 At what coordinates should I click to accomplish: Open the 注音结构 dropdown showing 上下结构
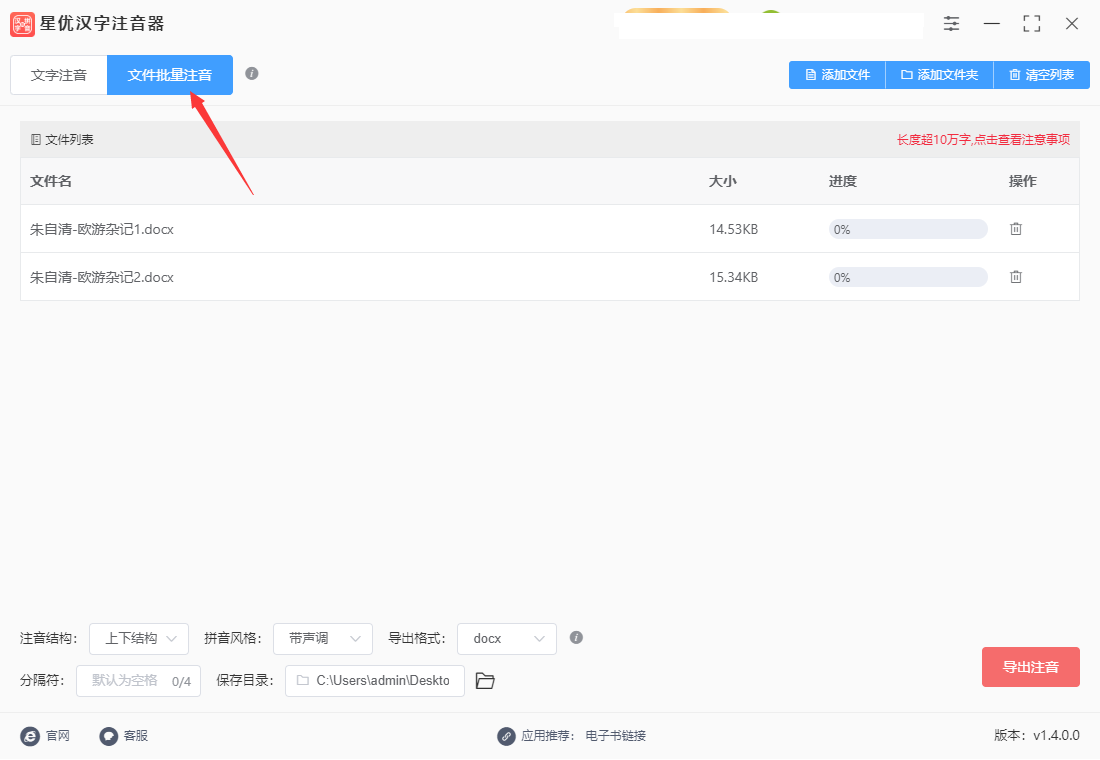coord(139,639)
